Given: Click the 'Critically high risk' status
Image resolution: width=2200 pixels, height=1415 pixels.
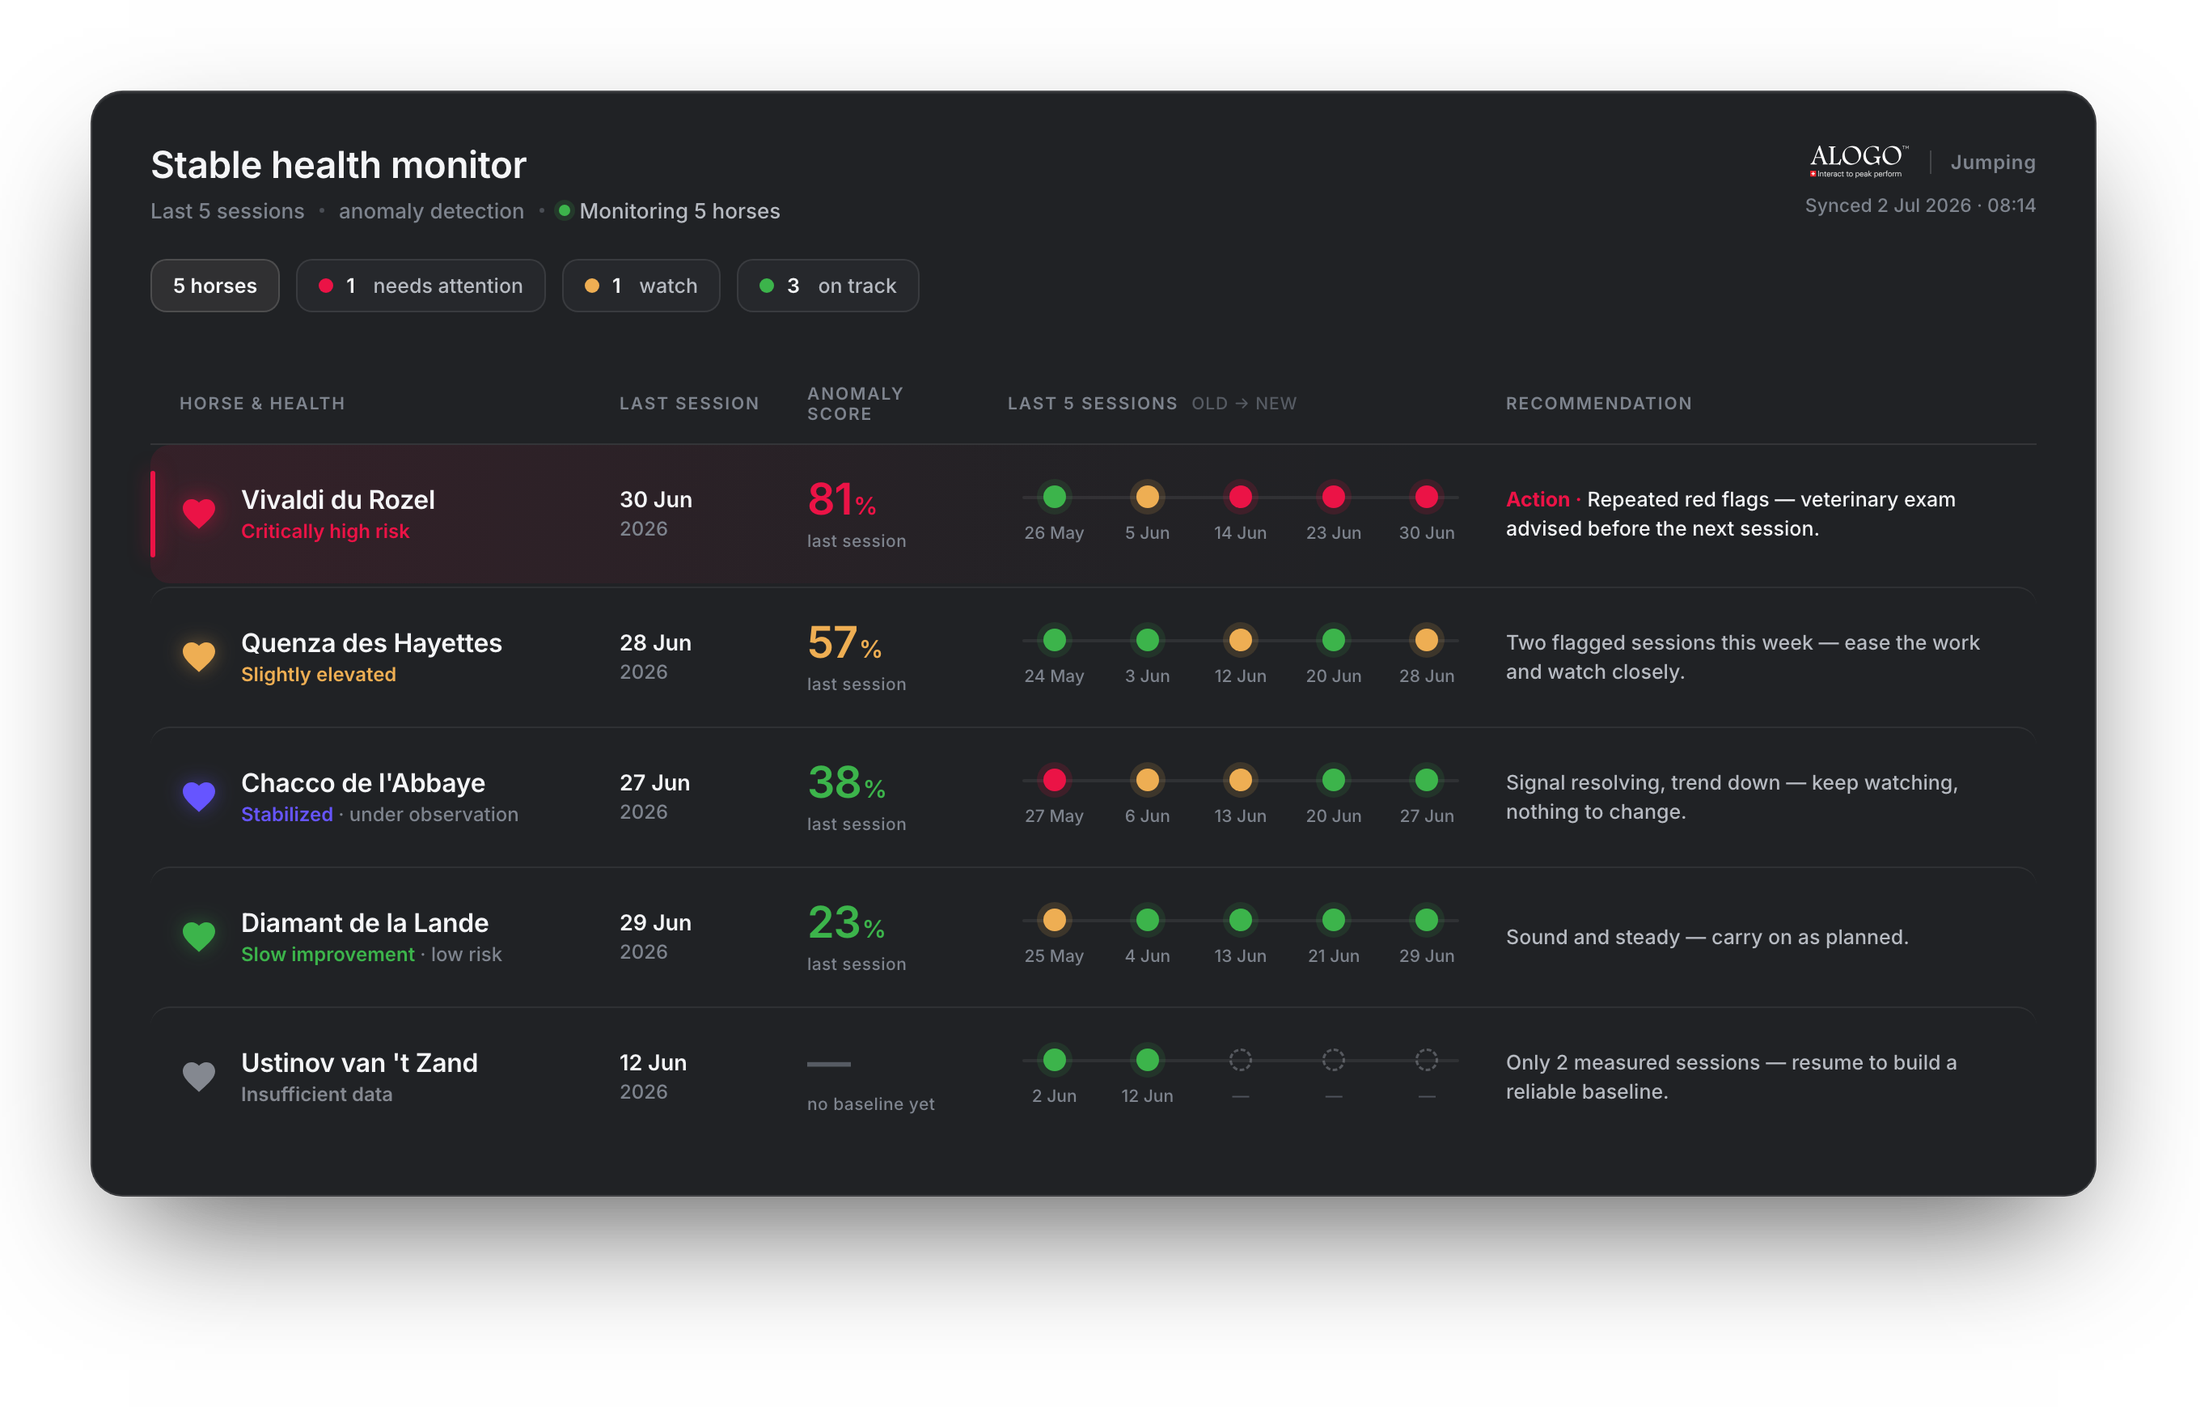Looking at the screenshot, I should coord(325,531).
